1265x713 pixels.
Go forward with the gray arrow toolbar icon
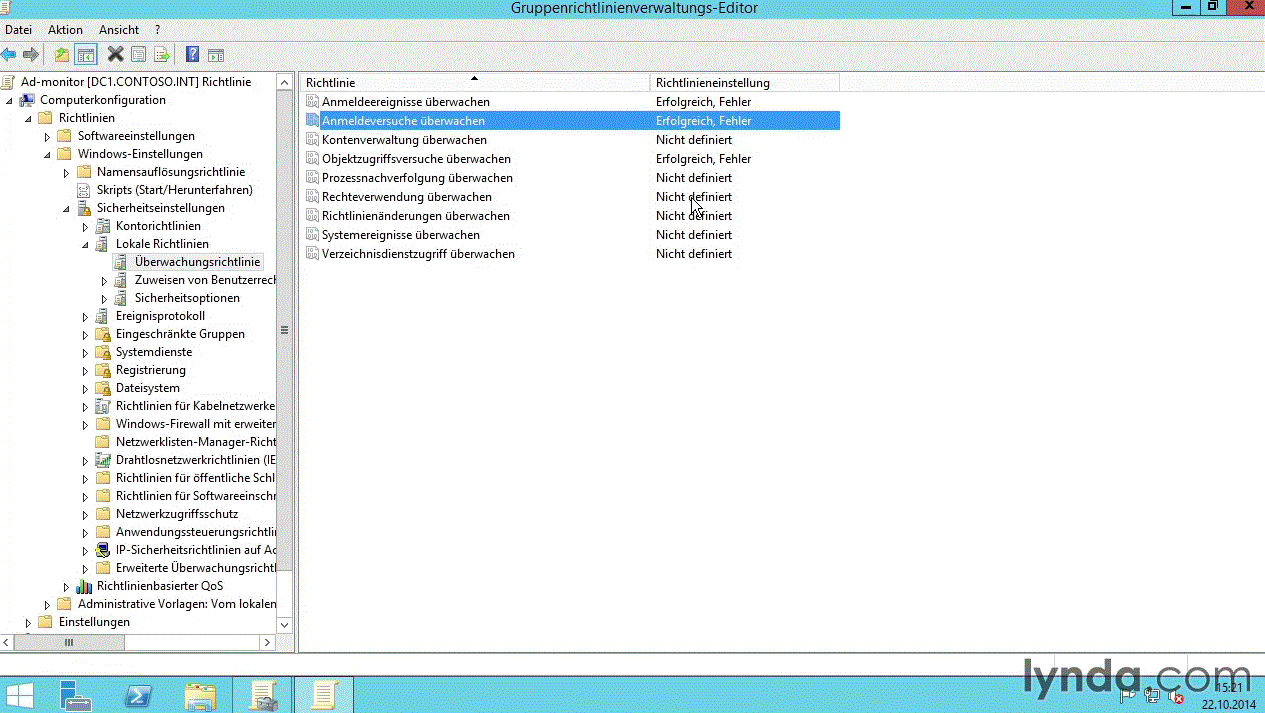[31, 54]
